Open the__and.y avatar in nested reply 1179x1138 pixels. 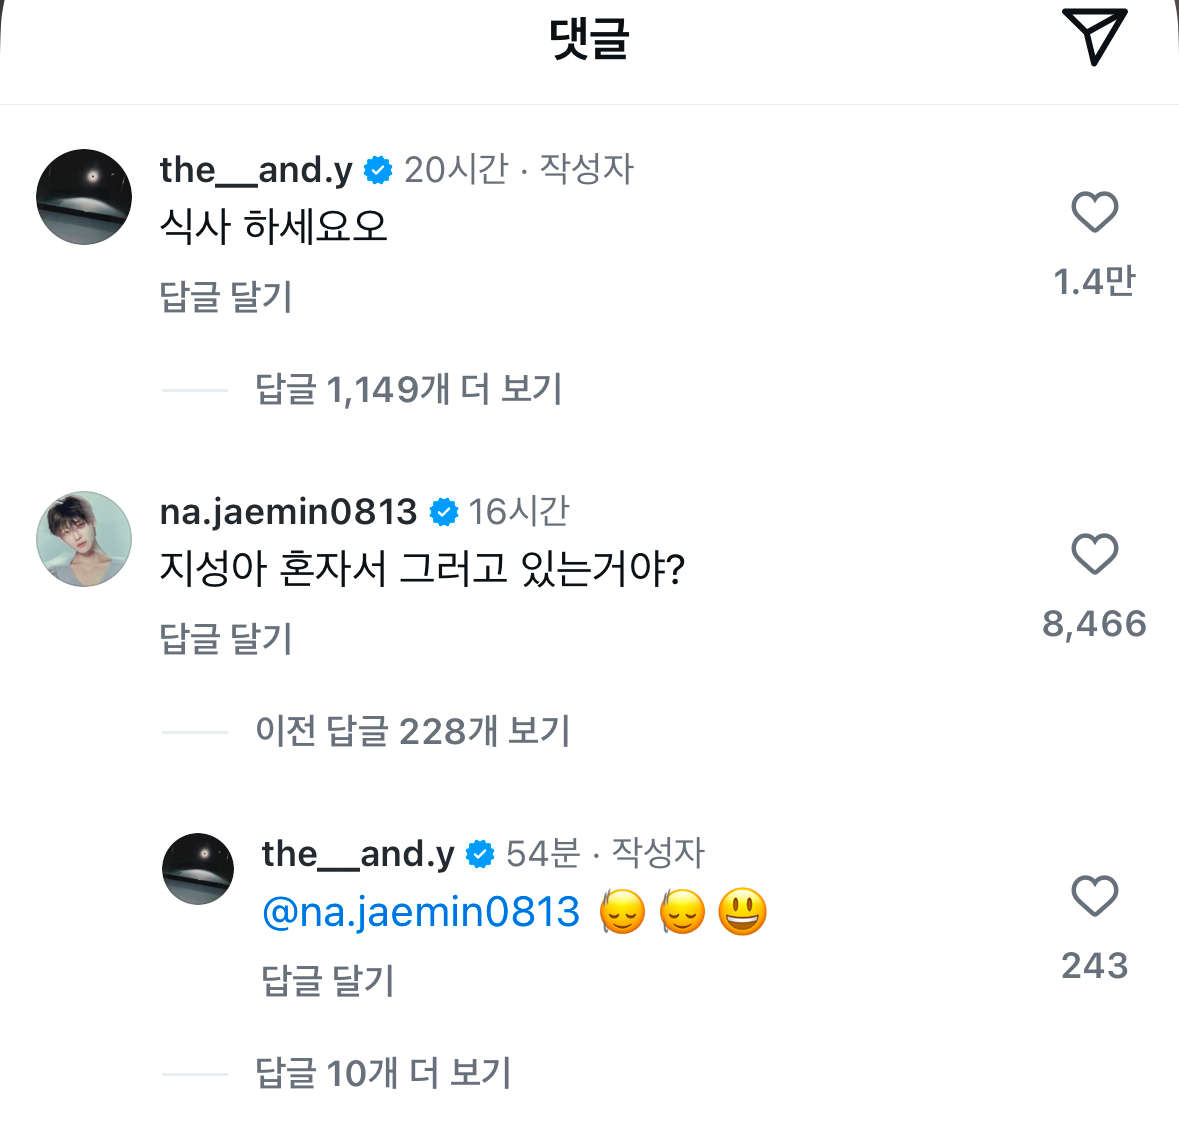coord(198,869)
